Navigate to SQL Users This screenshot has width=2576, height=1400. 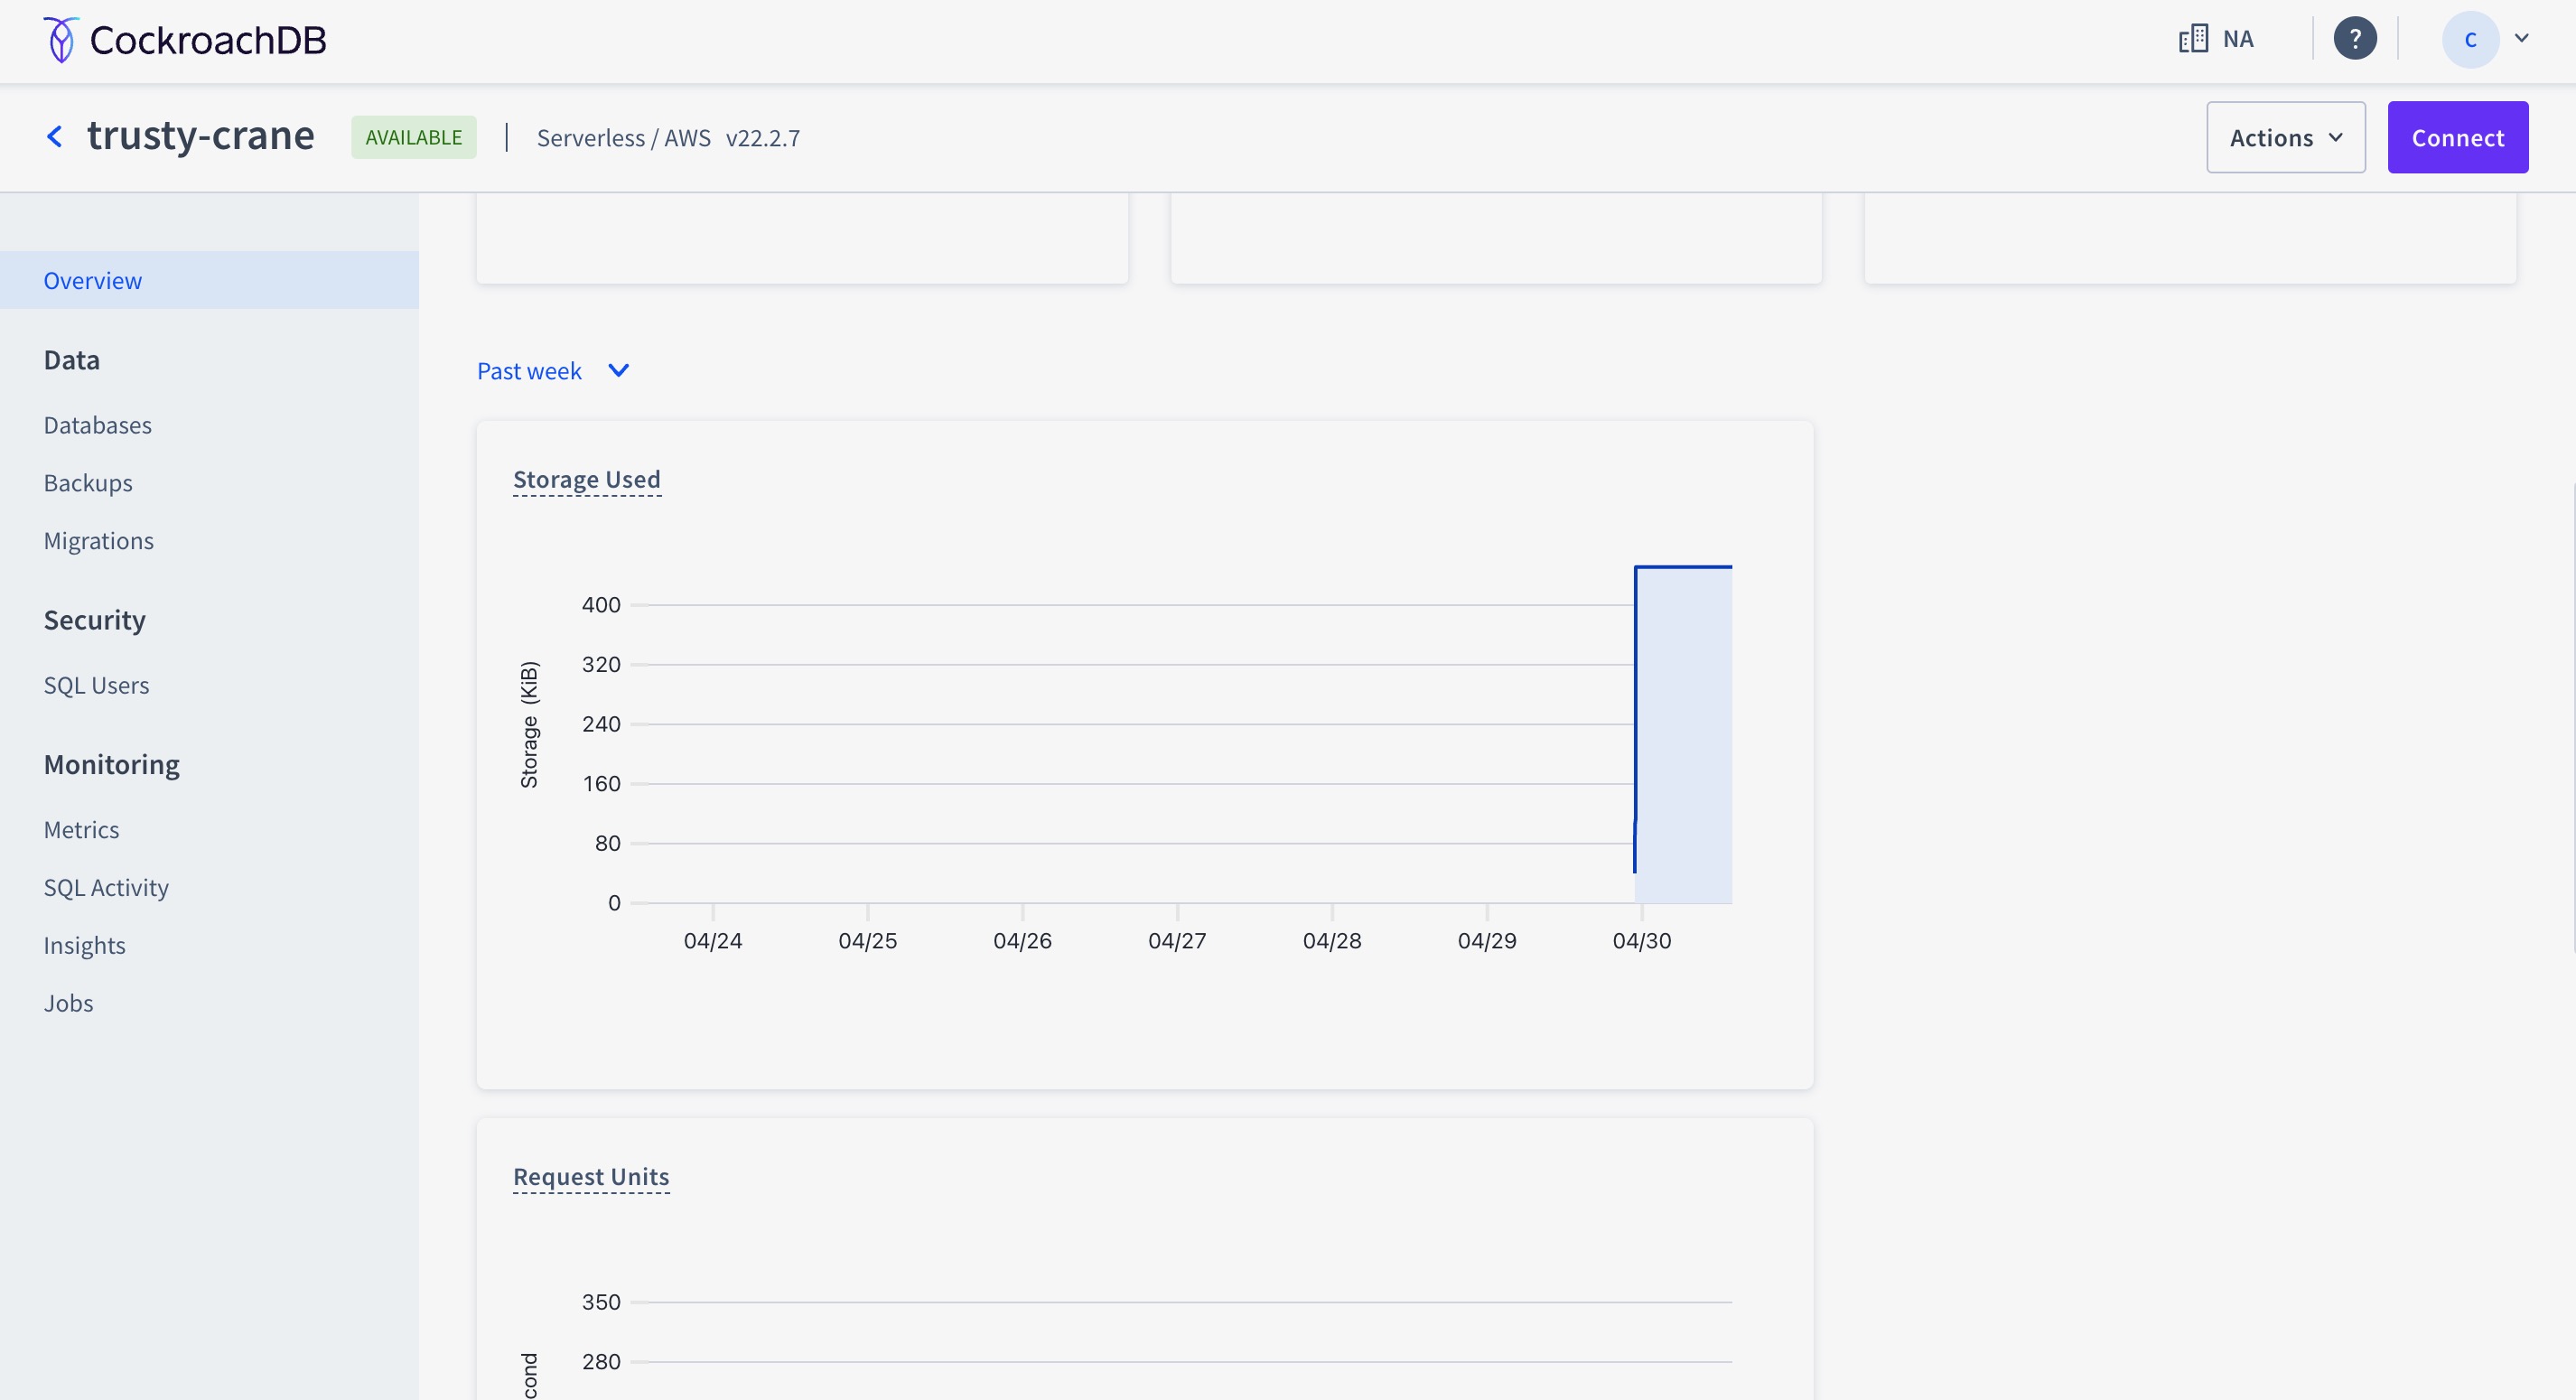coord(96,685)
